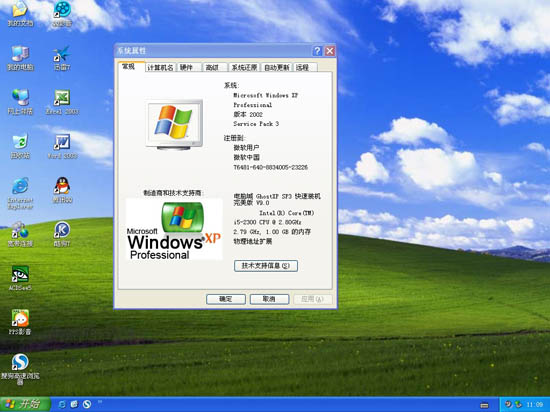
Task: Click the Sogou browser quick launch icon
Action: coord(87,404)
